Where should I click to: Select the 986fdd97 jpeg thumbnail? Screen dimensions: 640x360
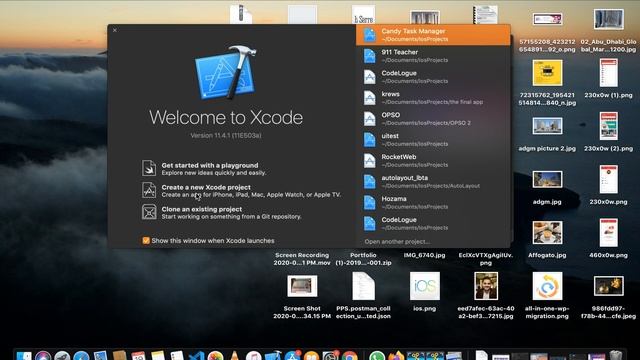[609, 286]
